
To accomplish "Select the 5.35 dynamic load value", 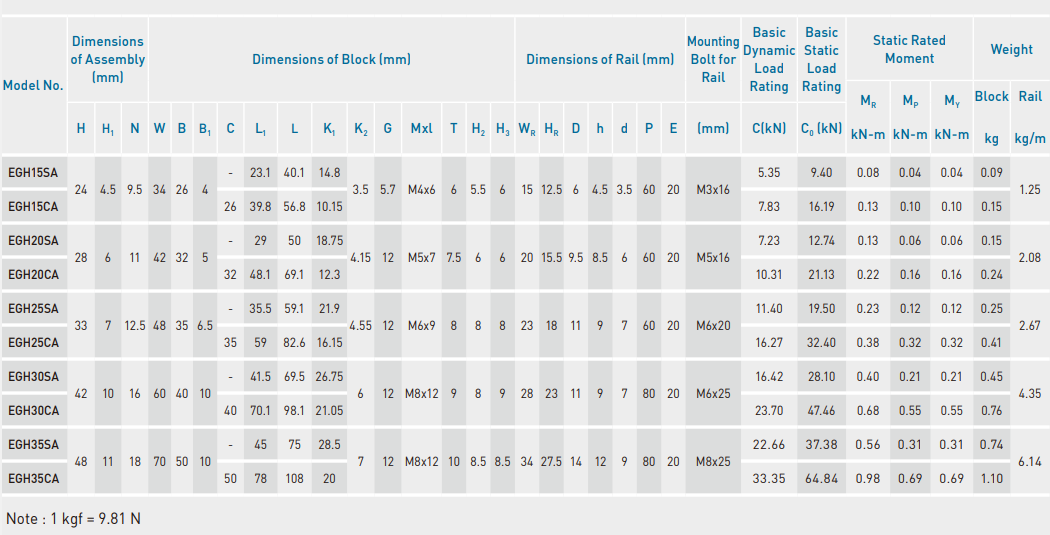I will click(x=769, y=173).
